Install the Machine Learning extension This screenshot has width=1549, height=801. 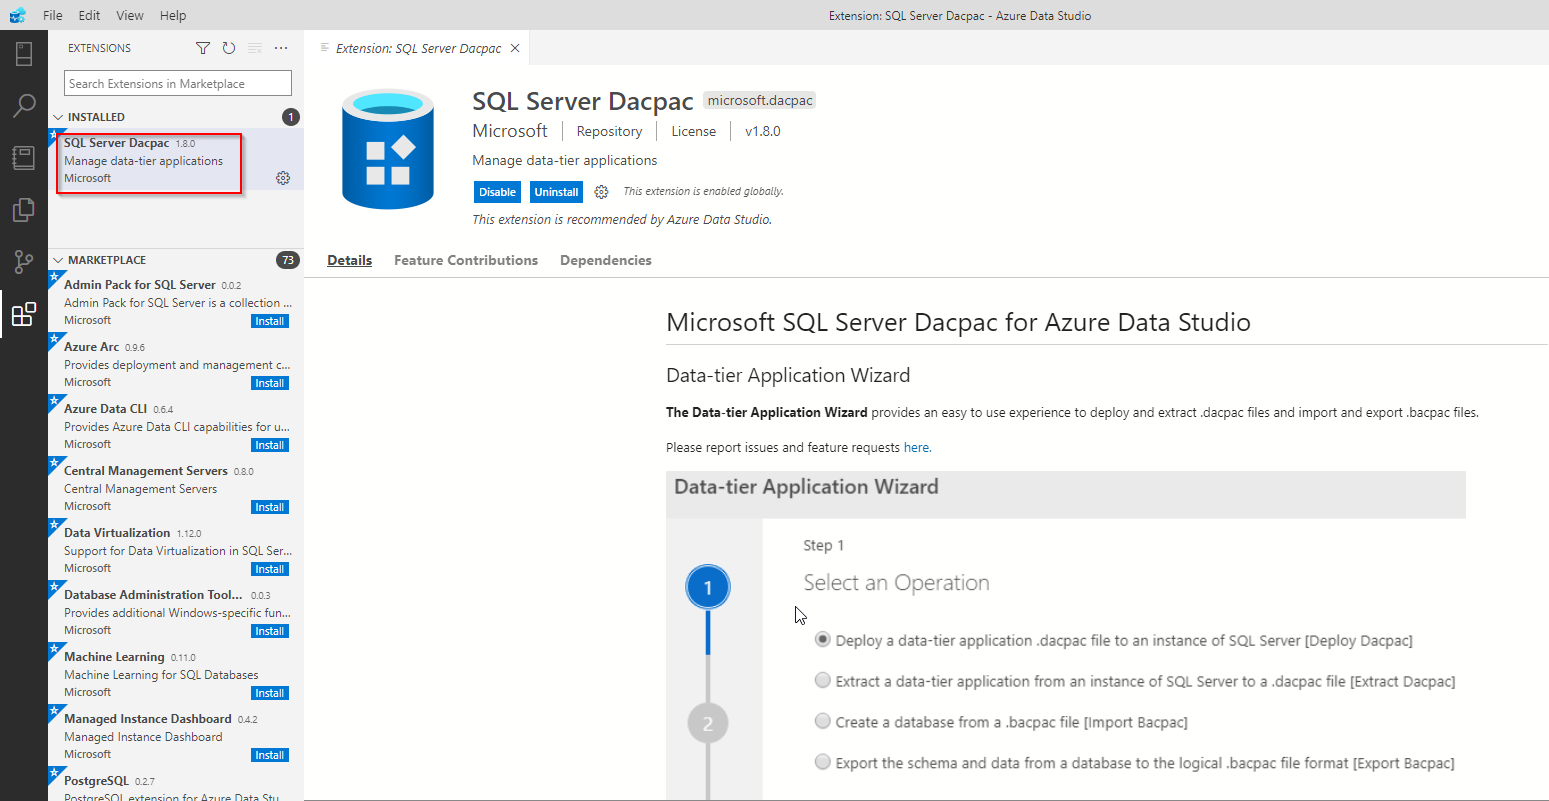click(270, 693)
